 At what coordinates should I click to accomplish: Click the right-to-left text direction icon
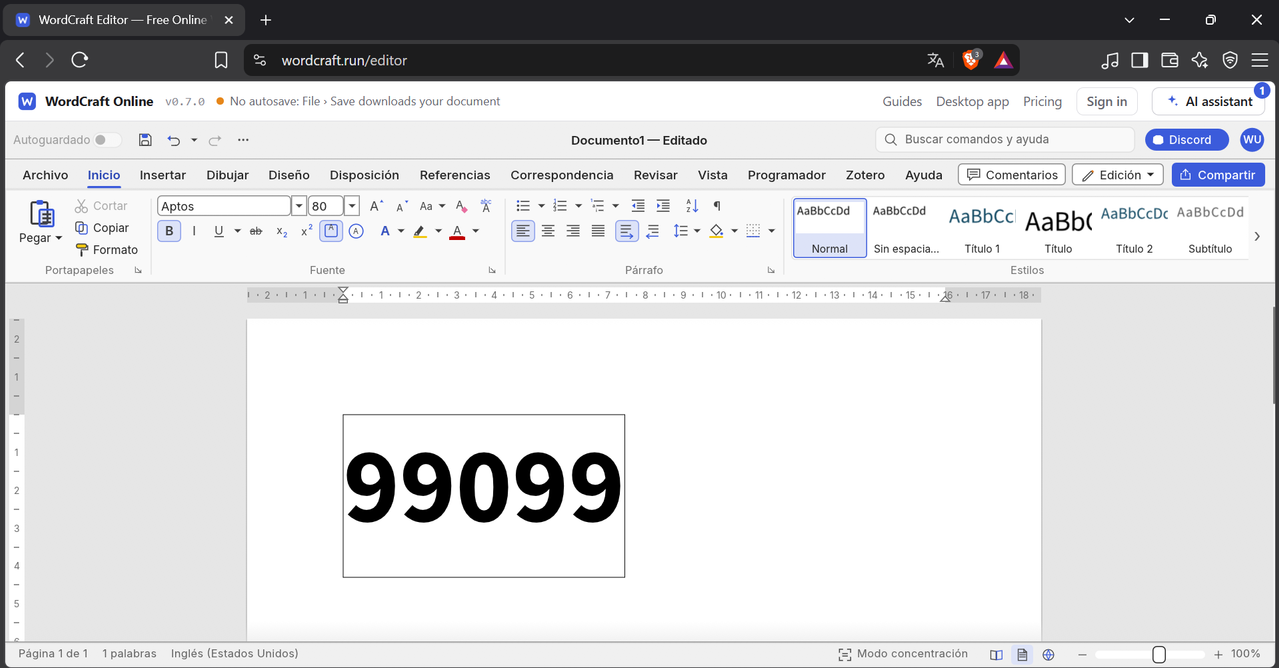click(x=652, y=231)
